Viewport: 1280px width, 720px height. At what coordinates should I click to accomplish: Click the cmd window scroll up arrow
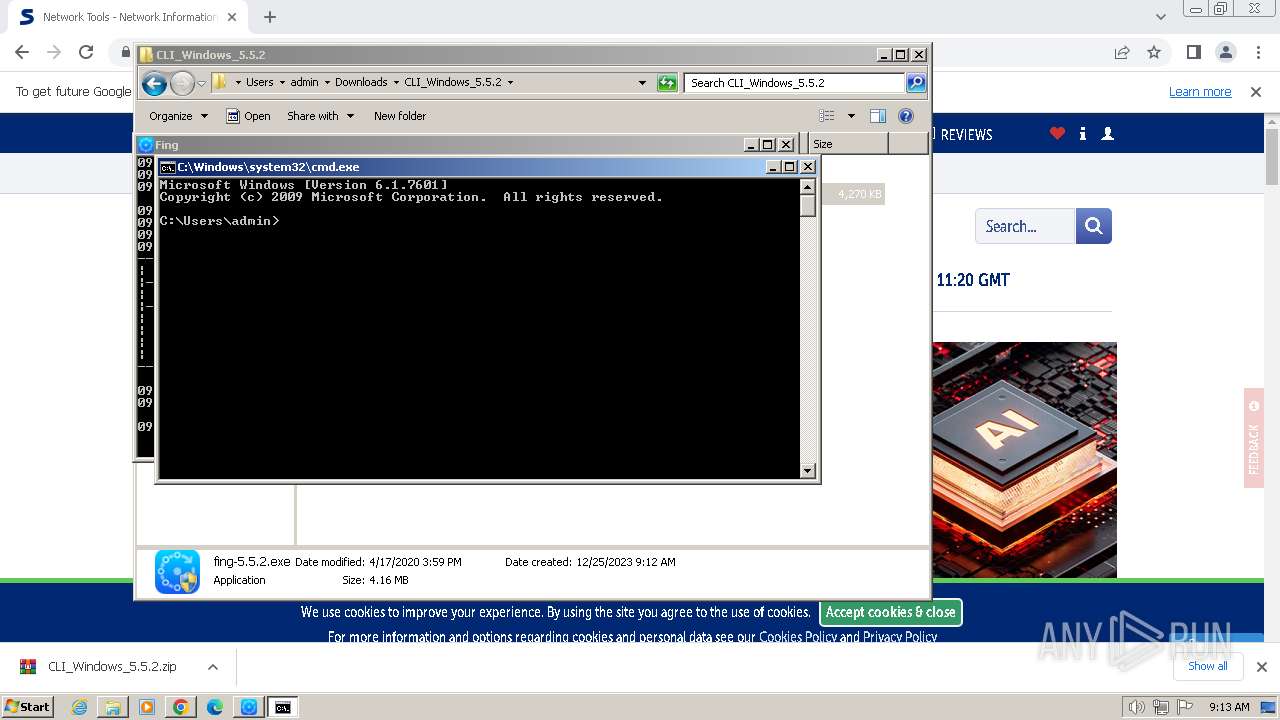point(807,186)
